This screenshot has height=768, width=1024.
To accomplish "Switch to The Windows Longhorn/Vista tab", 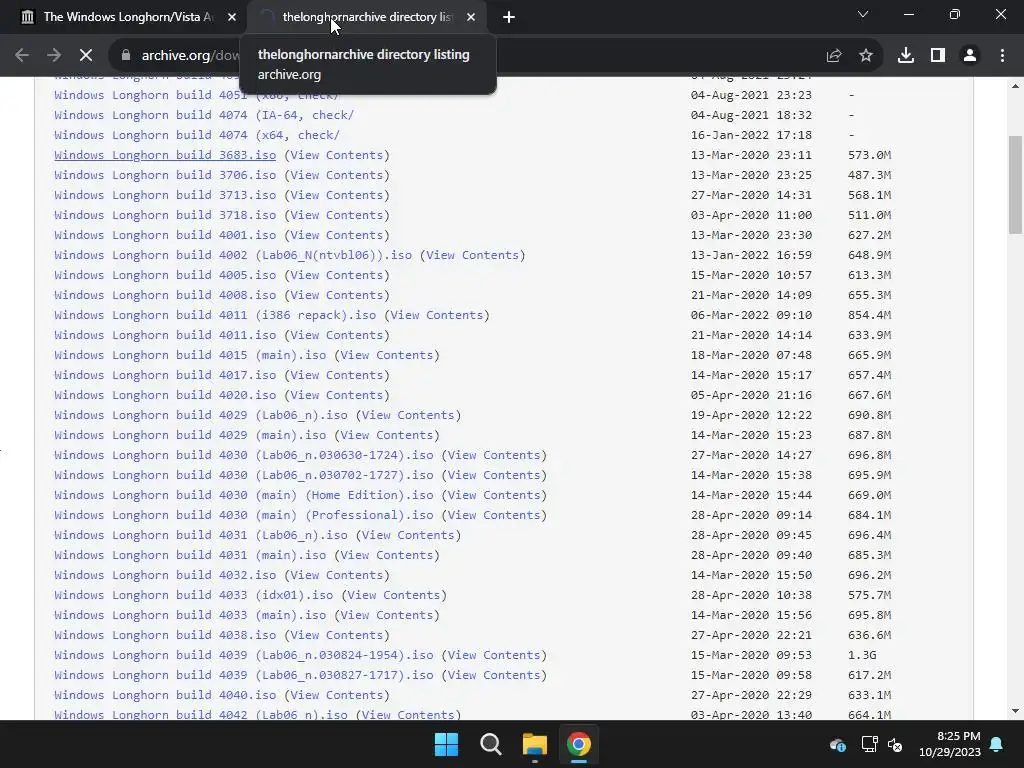I will (128, 17).
